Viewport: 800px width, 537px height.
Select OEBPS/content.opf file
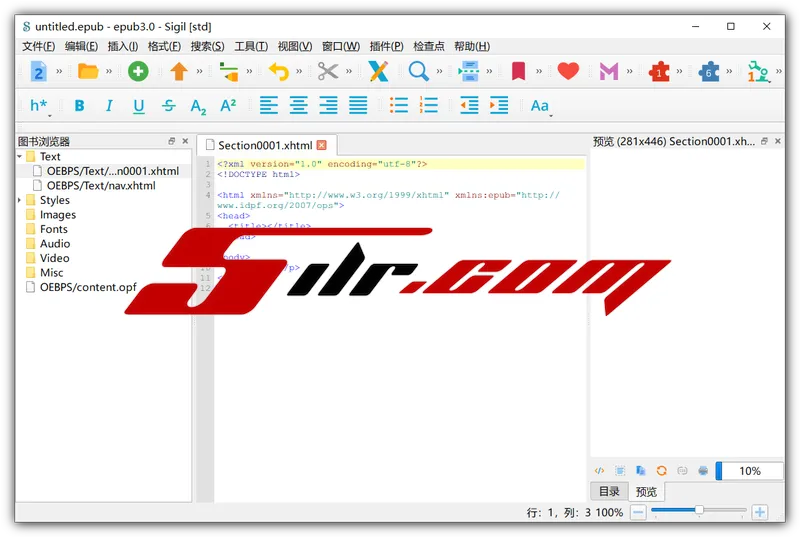(88, 287)
